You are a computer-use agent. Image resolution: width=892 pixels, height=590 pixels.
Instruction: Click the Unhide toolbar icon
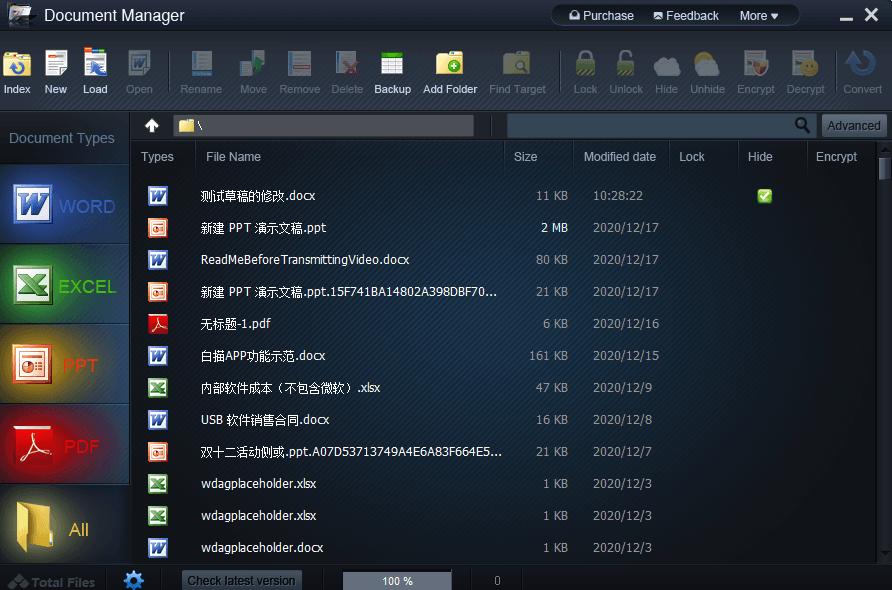click(707, 68)
